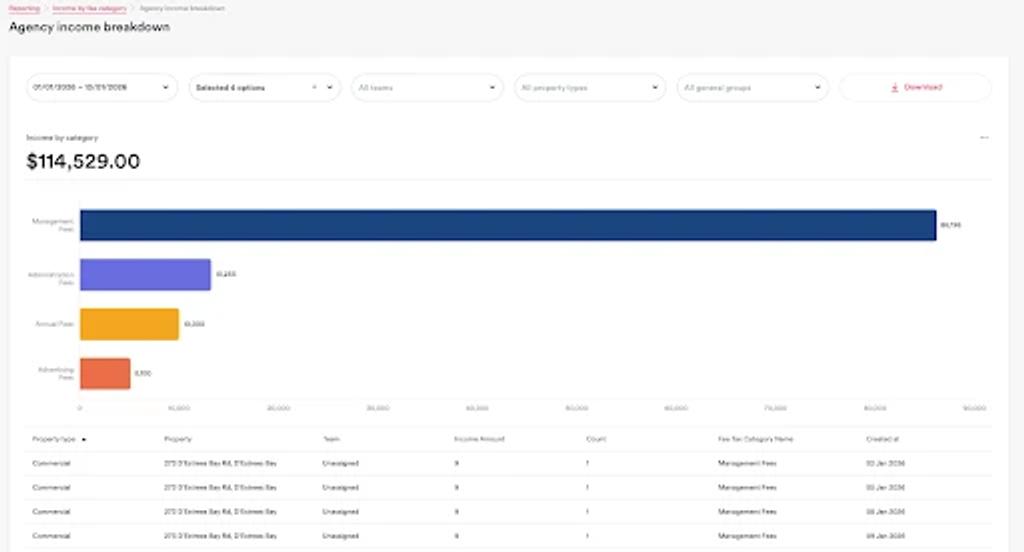Click the Annual Fees axis label
This screenshot has height=552, width=1024.
point(54,324)
